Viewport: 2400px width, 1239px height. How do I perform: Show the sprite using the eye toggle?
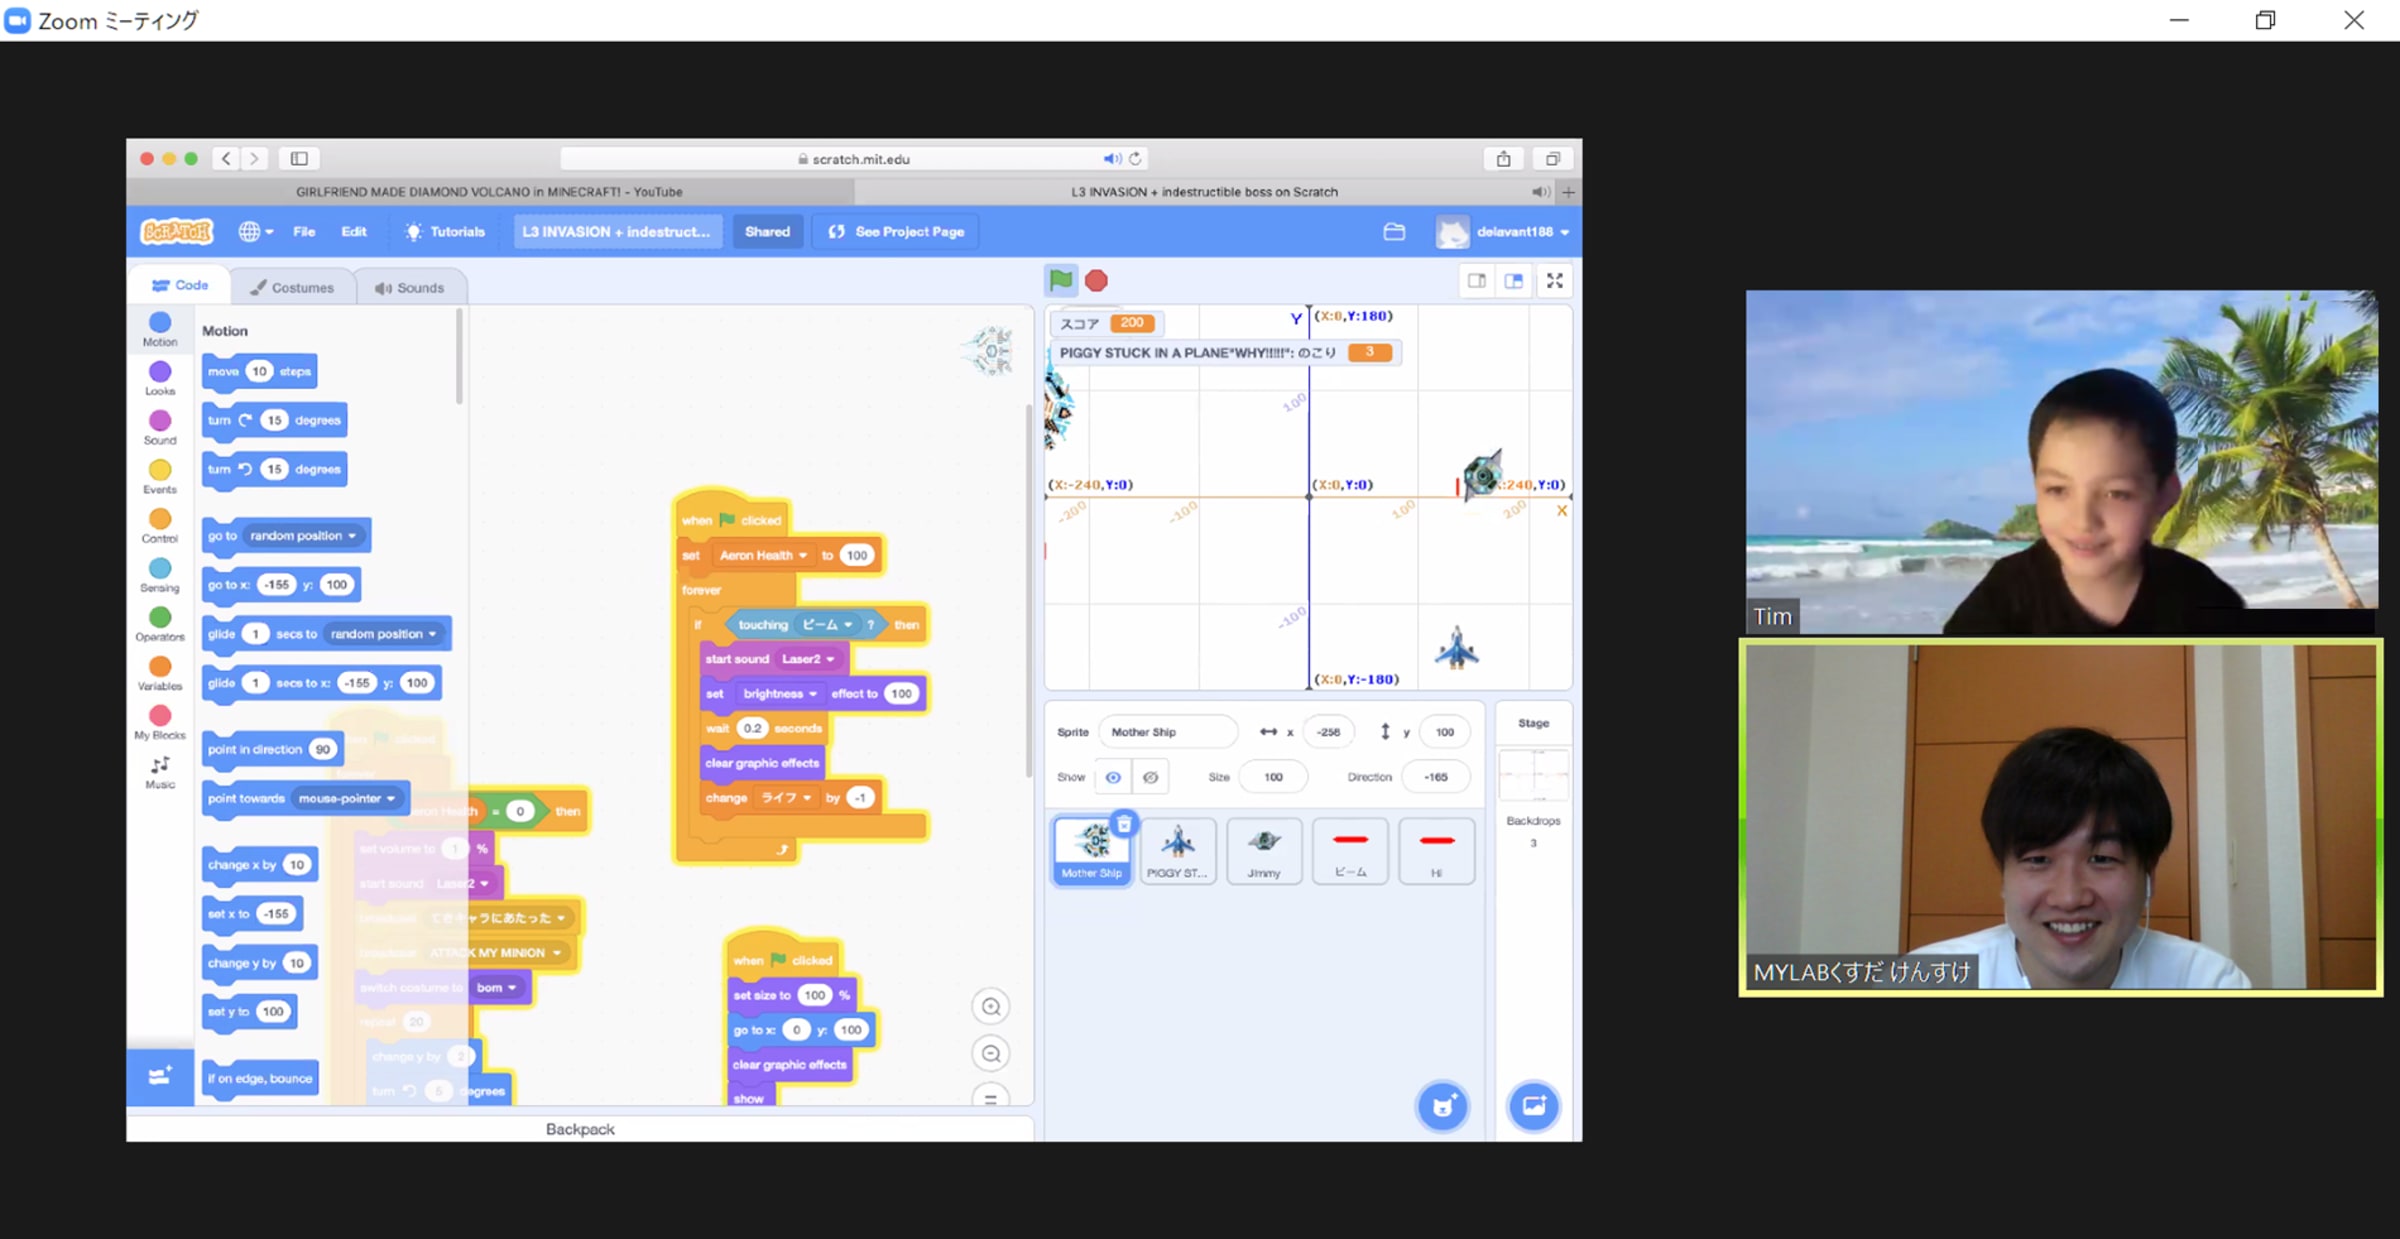[1113, 777]
